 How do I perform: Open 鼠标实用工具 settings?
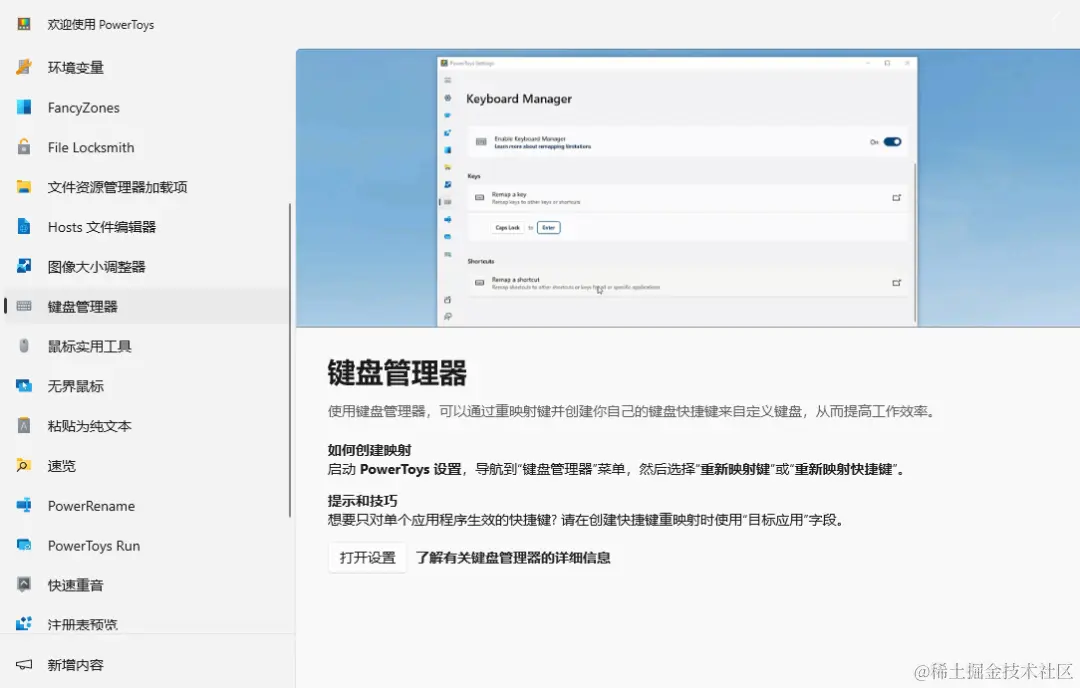(88, 346)
